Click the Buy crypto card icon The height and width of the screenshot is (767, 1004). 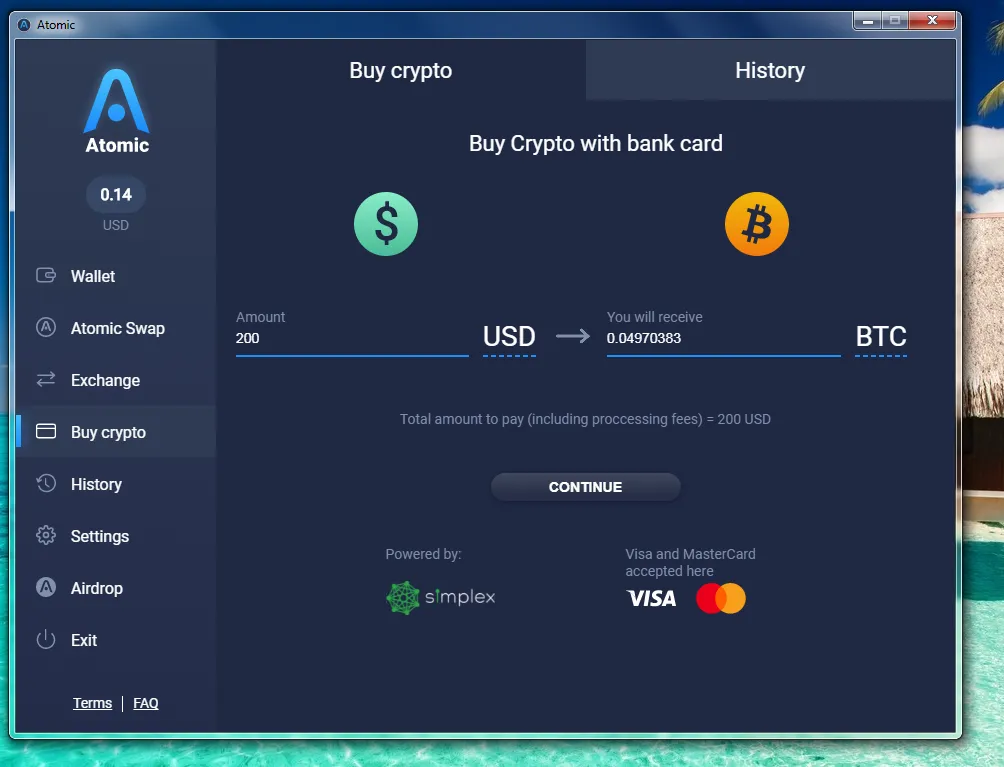45,431
